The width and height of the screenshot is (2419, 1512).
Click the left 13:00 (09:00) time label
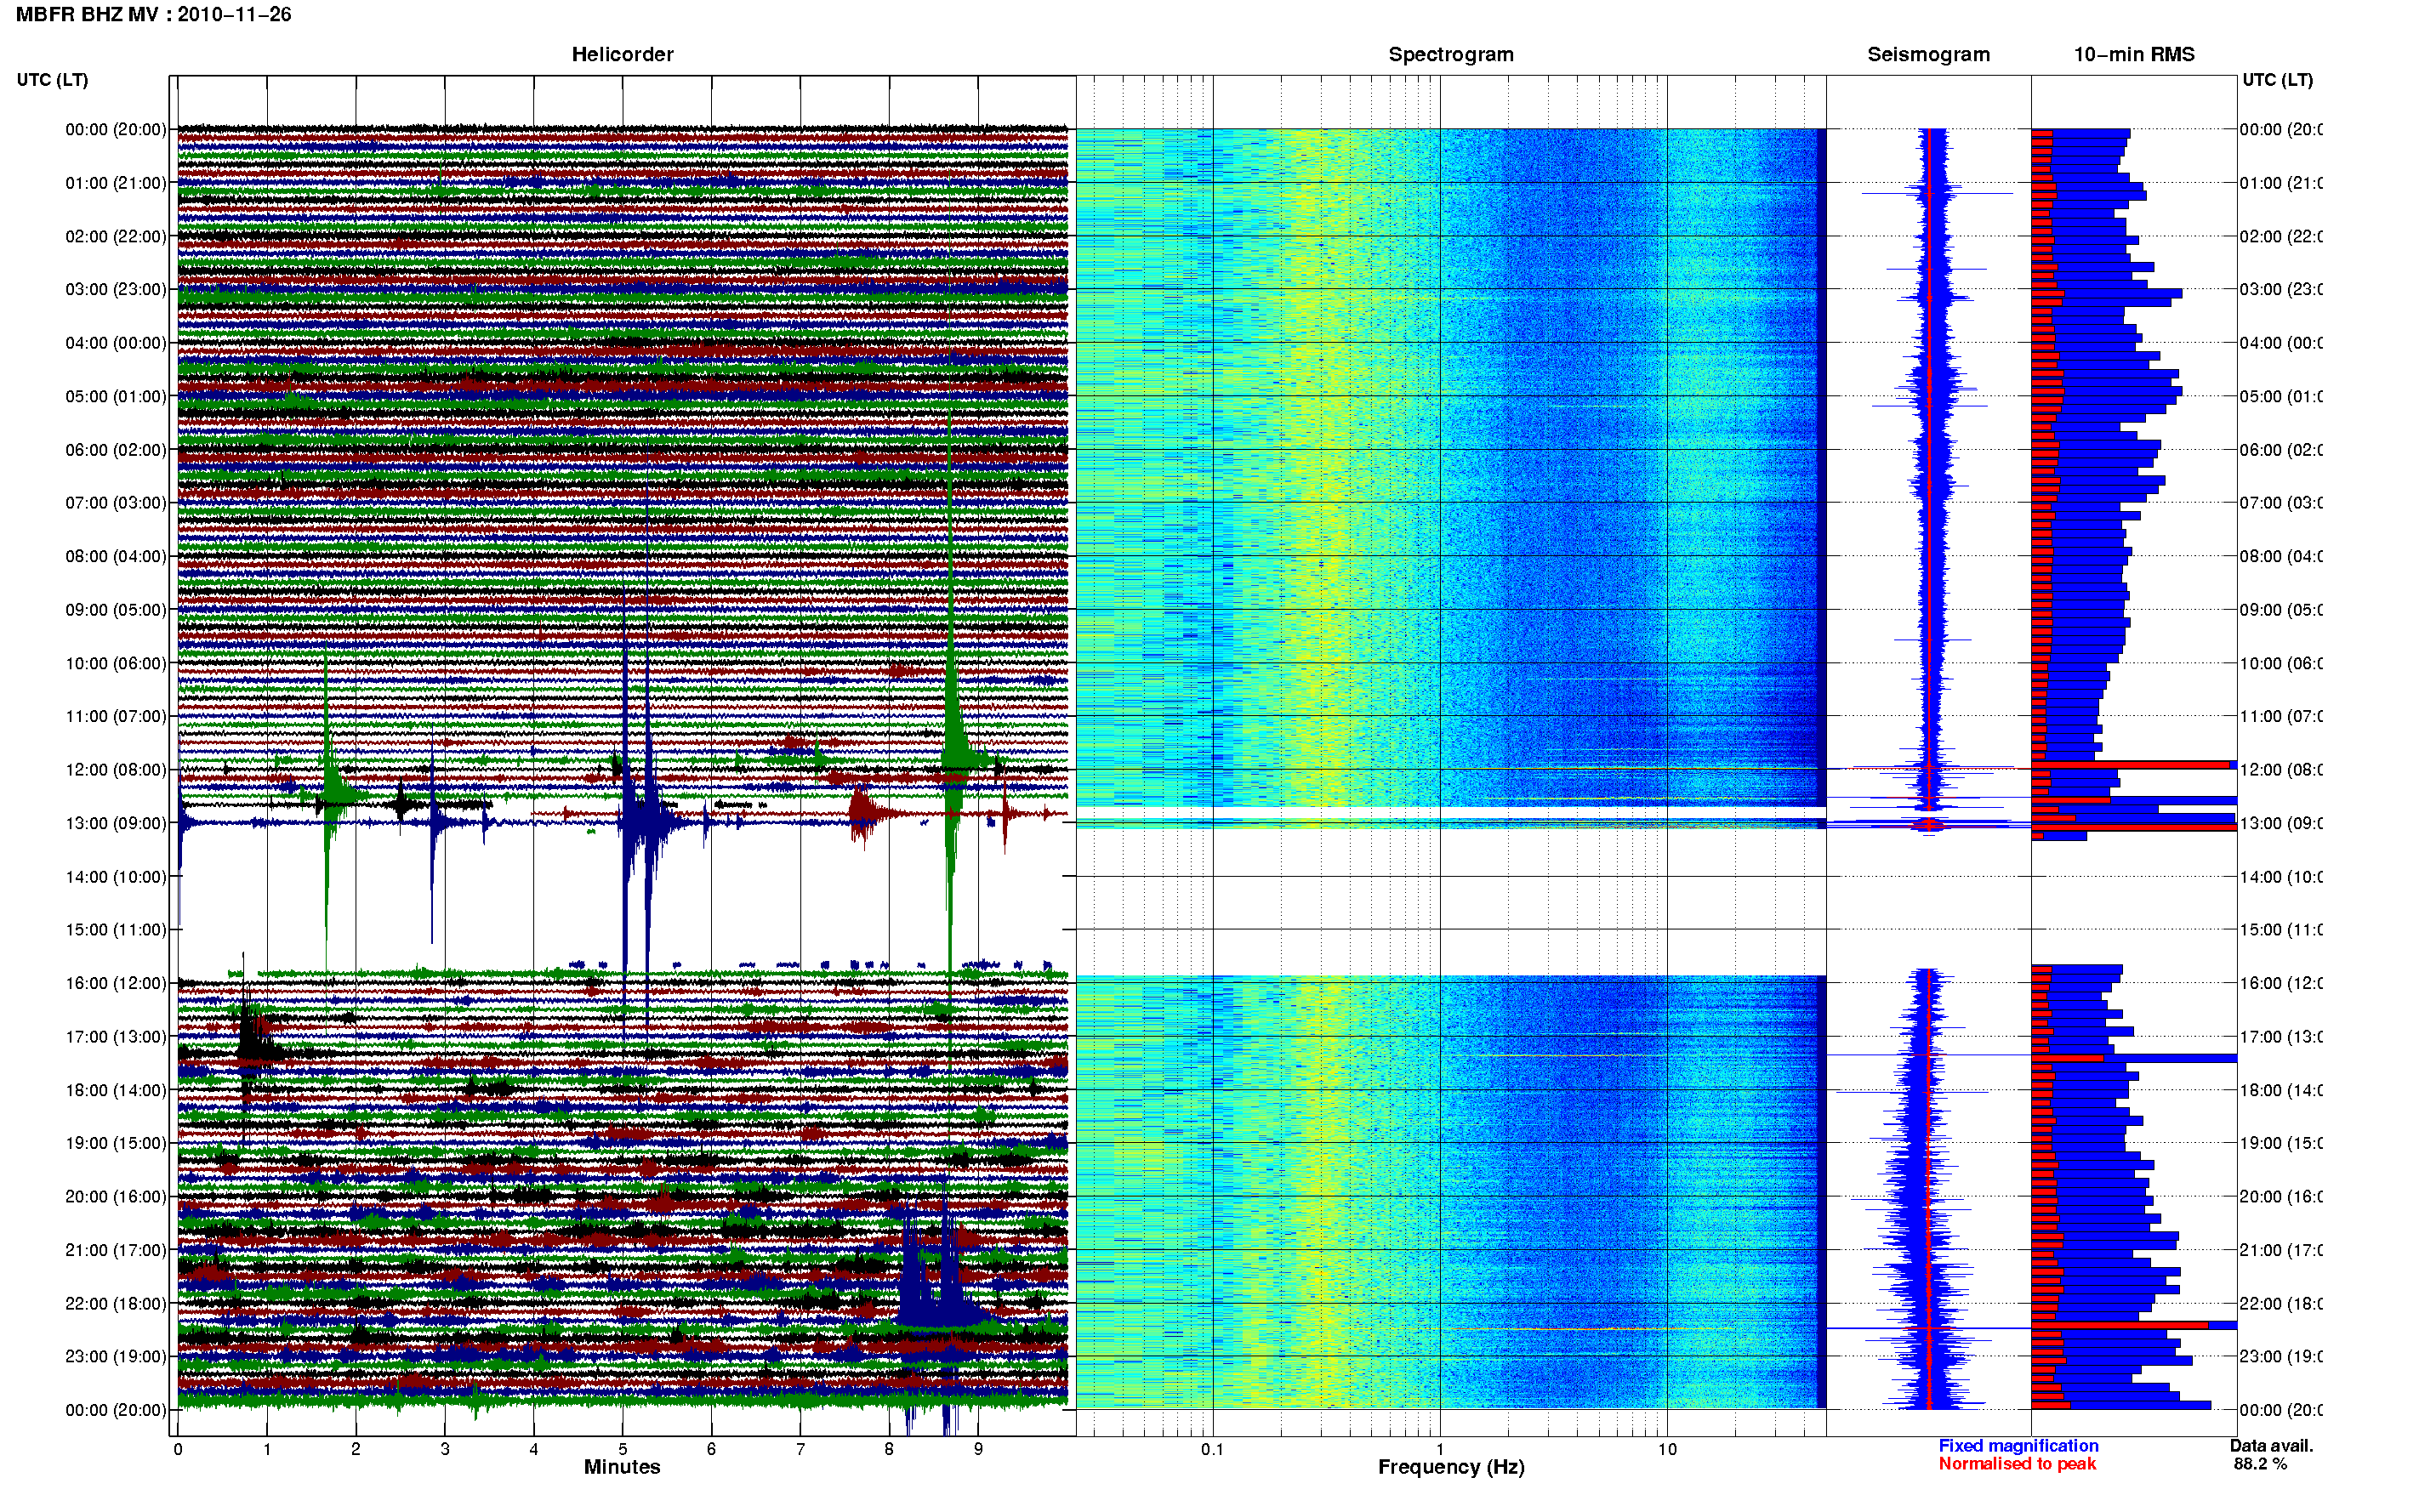click(116, 823)
